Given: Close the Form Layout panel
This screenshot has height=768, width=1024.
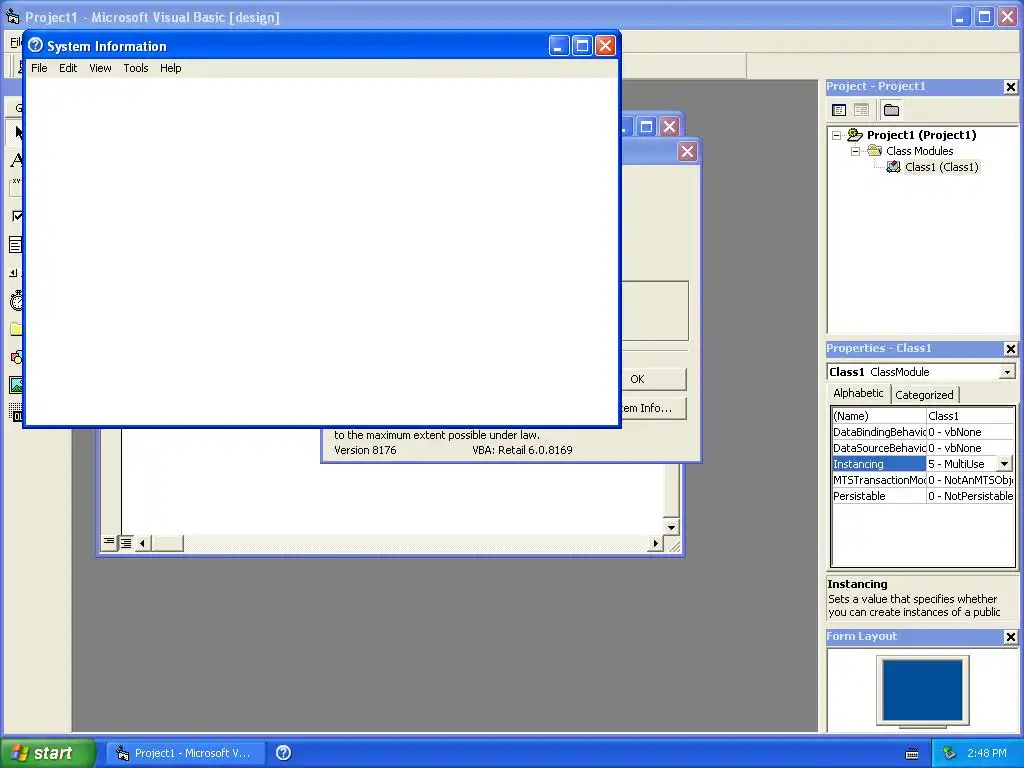Looking at the screenshot, I should tap(1010, 637).
